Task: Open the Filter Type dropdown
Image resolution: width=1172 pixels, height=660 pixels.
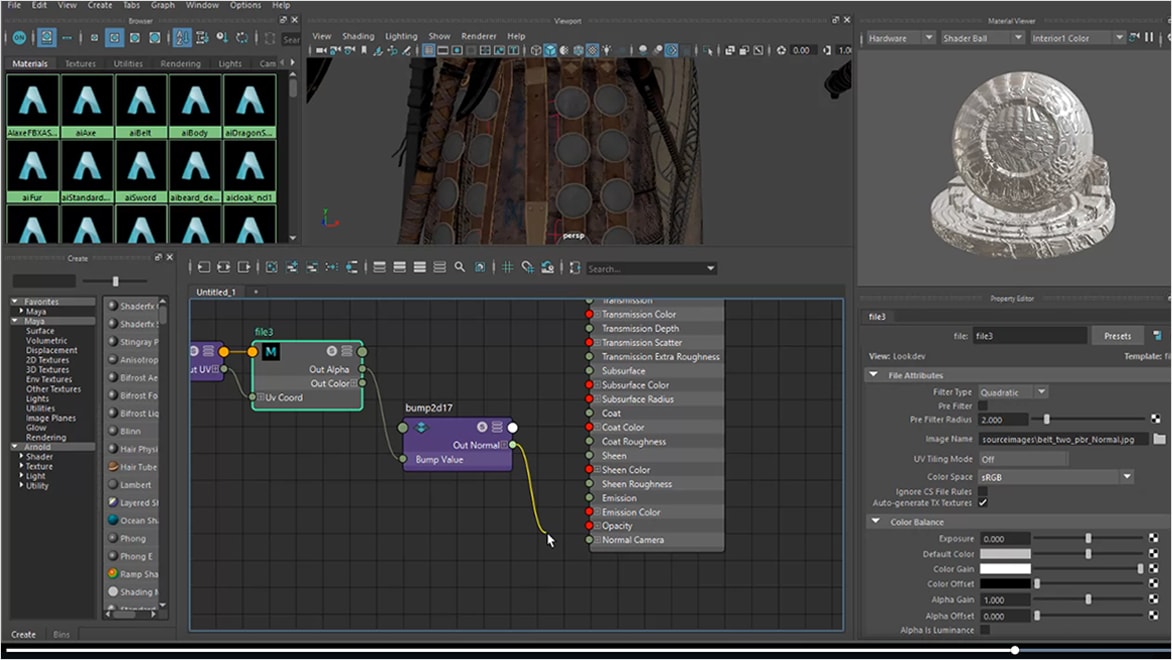Action: (1013, 392)
